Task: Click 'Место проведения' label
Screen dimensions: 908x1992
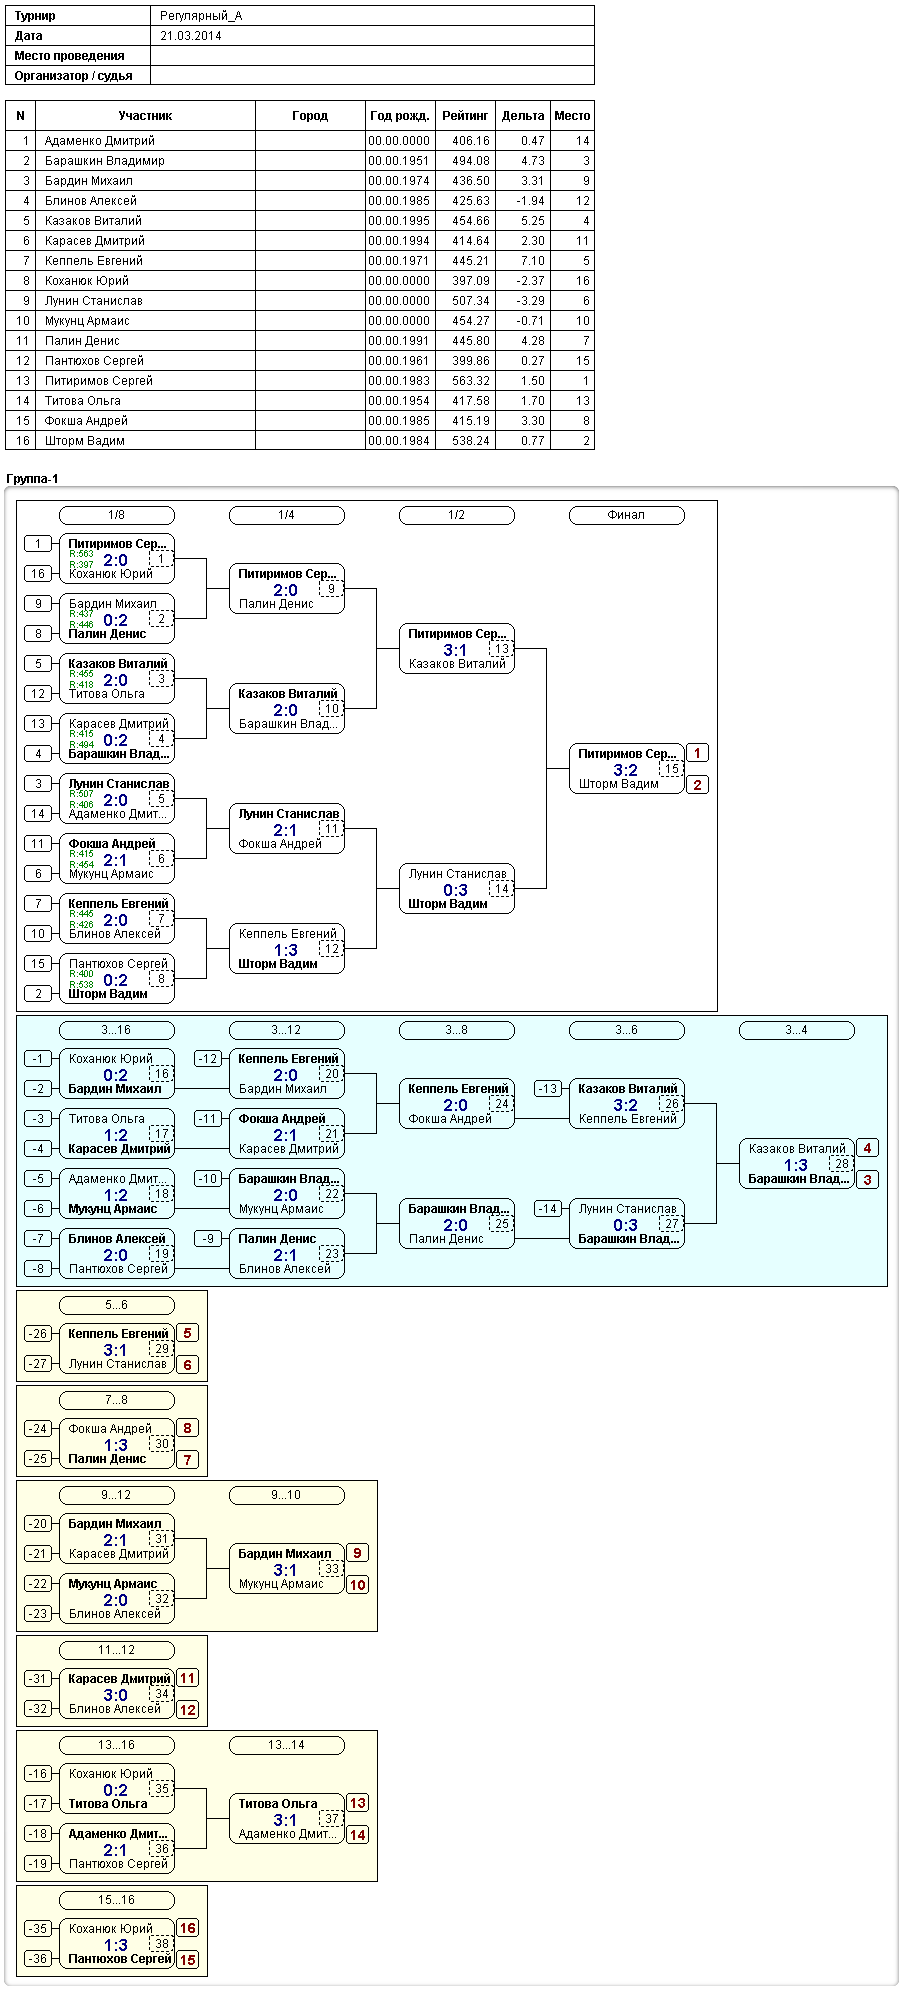Action: (70, 56)
